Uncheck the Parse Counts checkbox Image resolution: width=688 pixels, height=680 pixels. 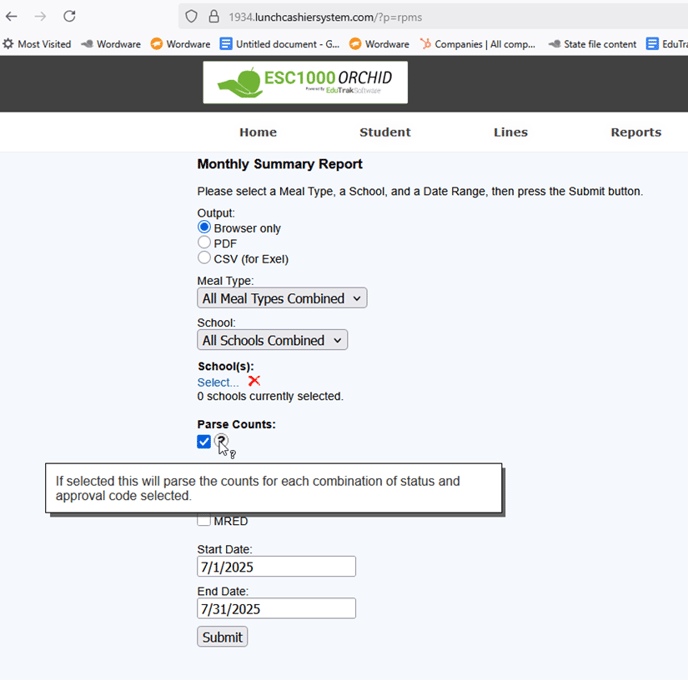(204, 441)
